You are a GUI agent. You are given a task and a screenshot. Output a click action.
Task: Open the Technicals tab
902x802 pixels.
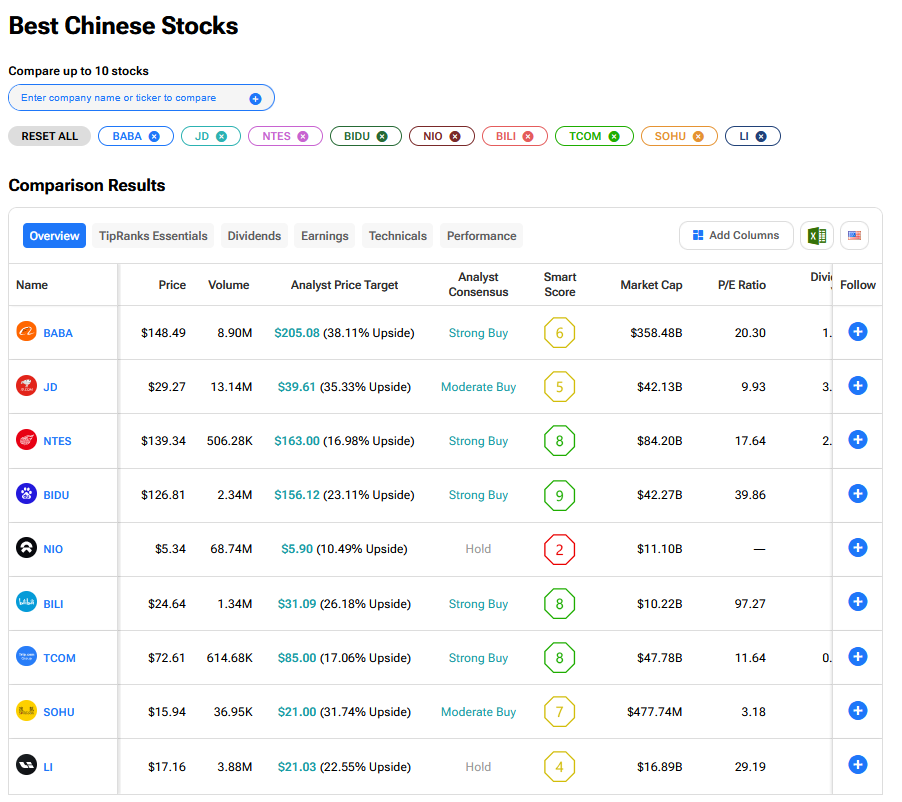point(397,236)
